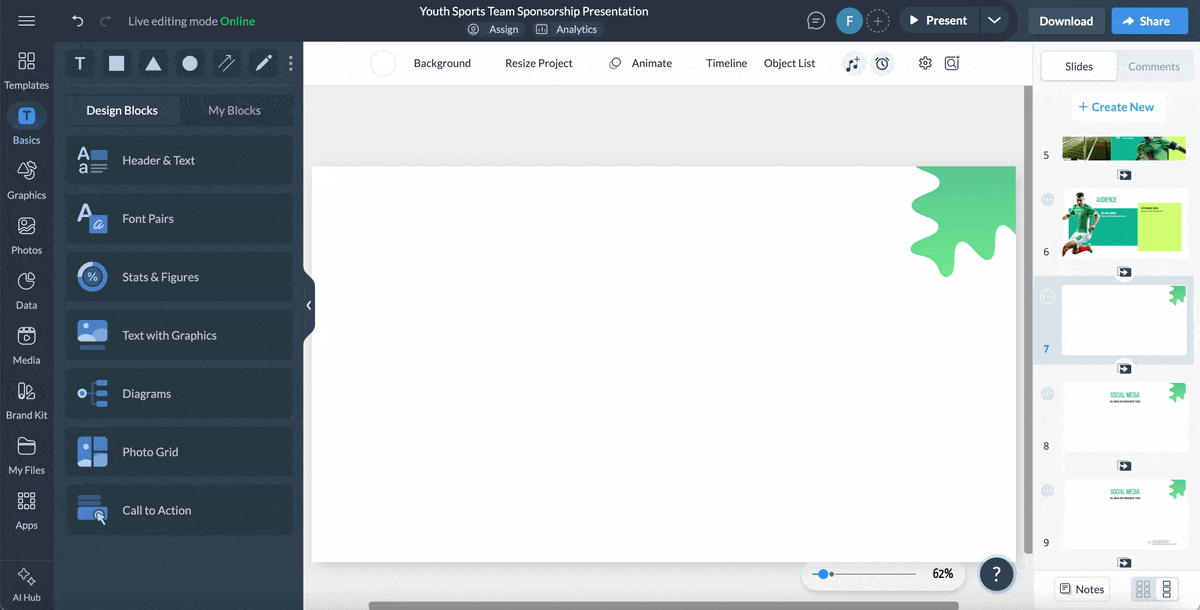This screenshot has height=610, width=1200.
Task: Select the Triangle shape tool
Action: click(x=152, y=63)
